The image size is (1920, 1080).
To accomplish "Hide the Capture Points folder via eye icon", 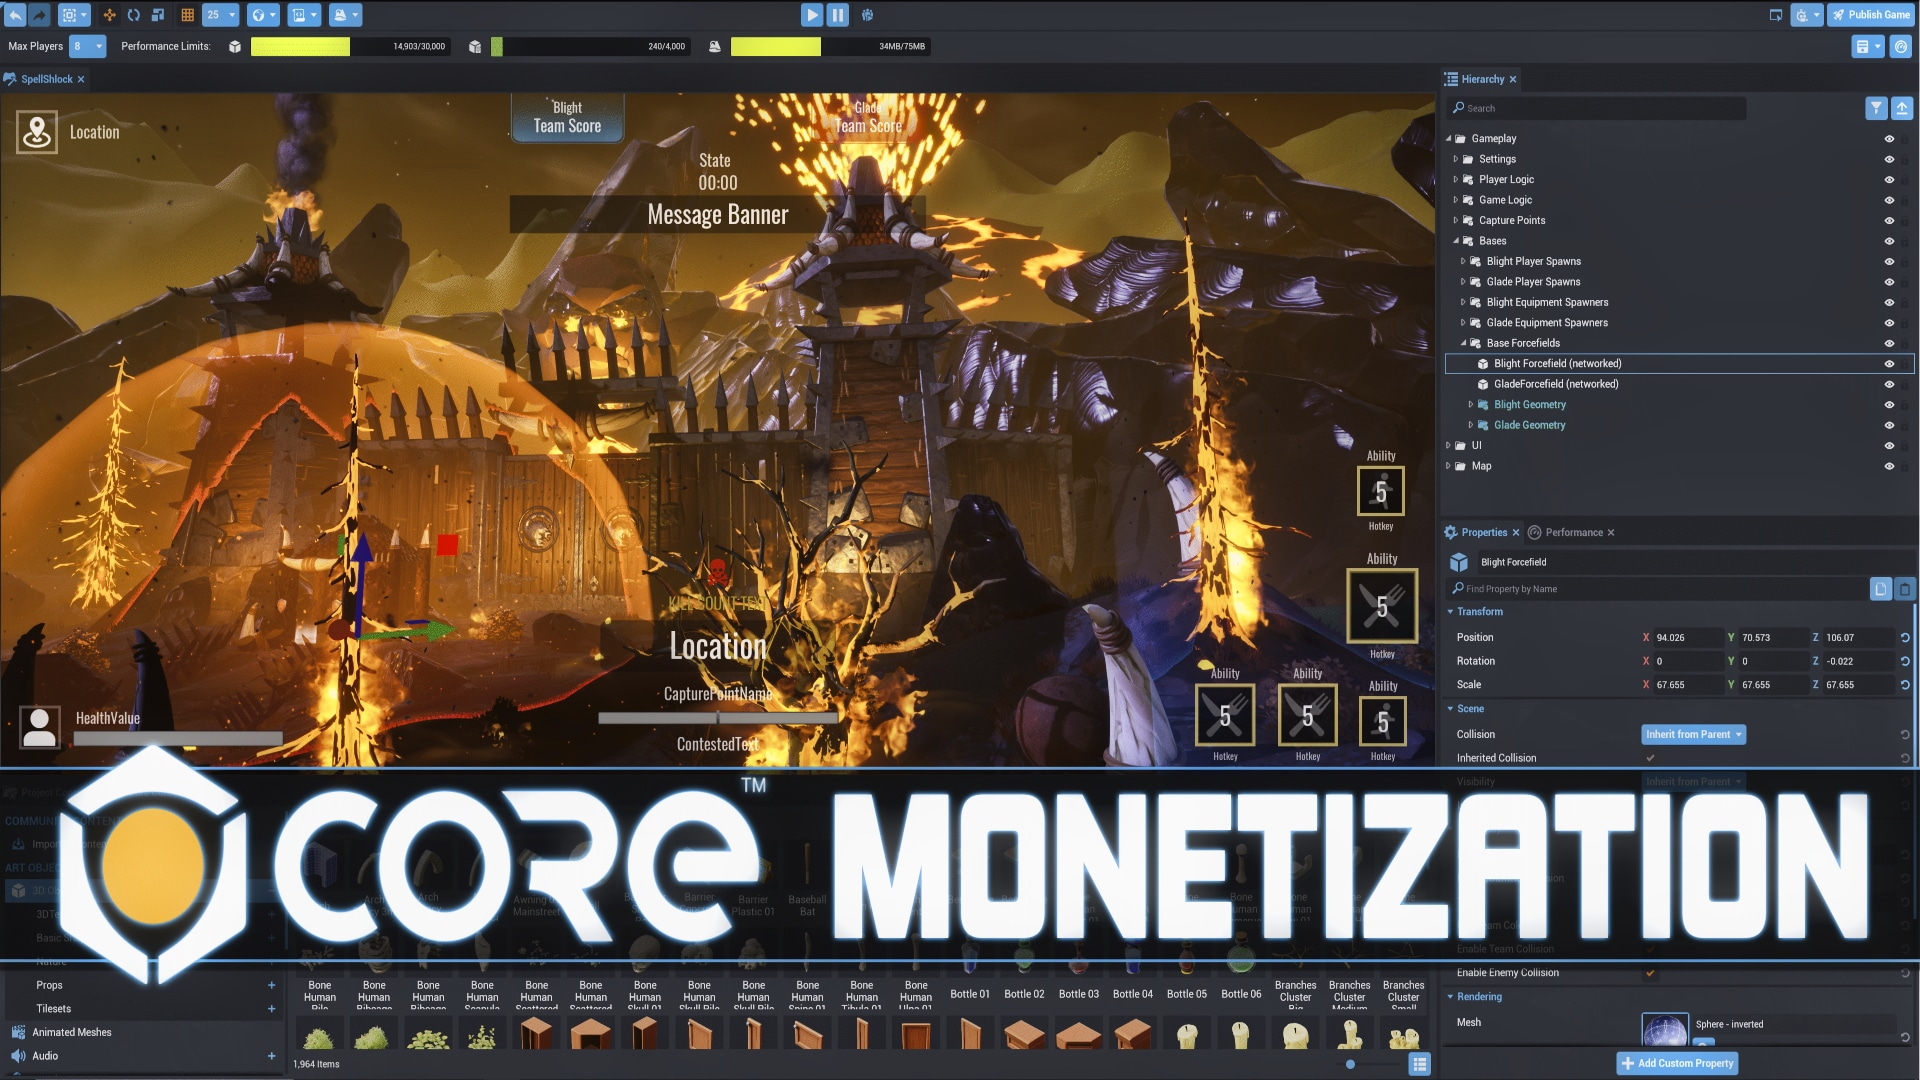I will 1889,221.
